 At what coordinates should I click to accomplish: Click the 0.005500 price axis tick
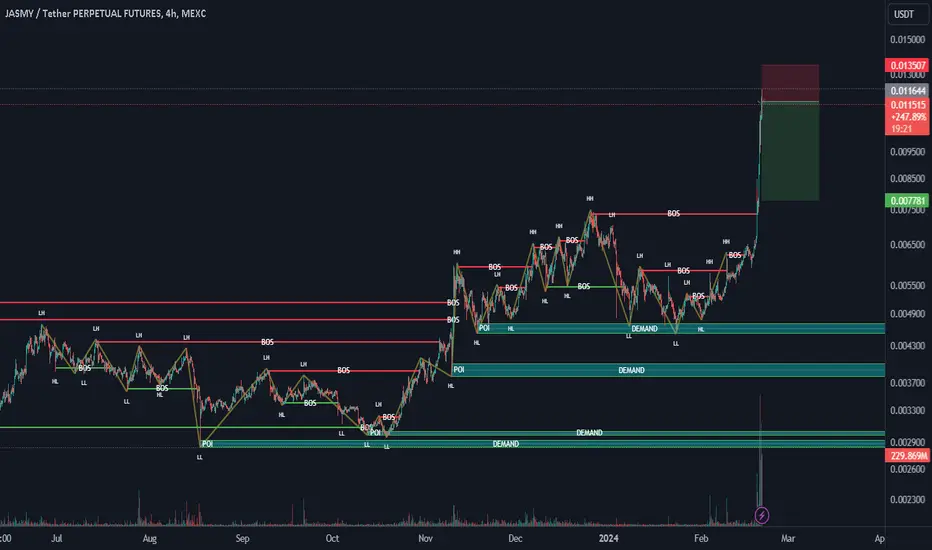click(907, 285)
